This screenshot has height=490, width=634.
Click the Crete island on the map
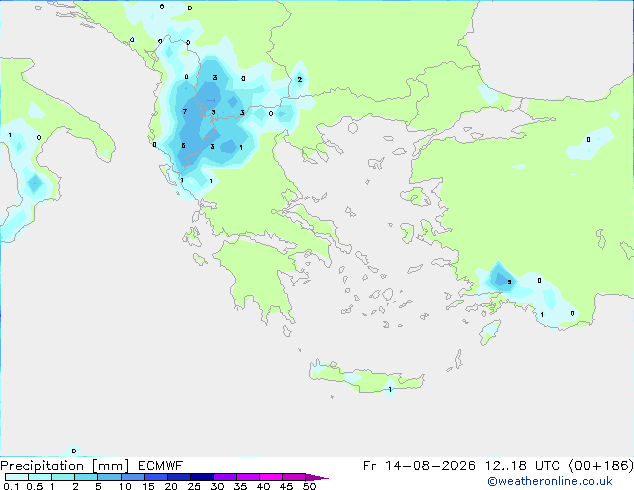click(366, 377)
